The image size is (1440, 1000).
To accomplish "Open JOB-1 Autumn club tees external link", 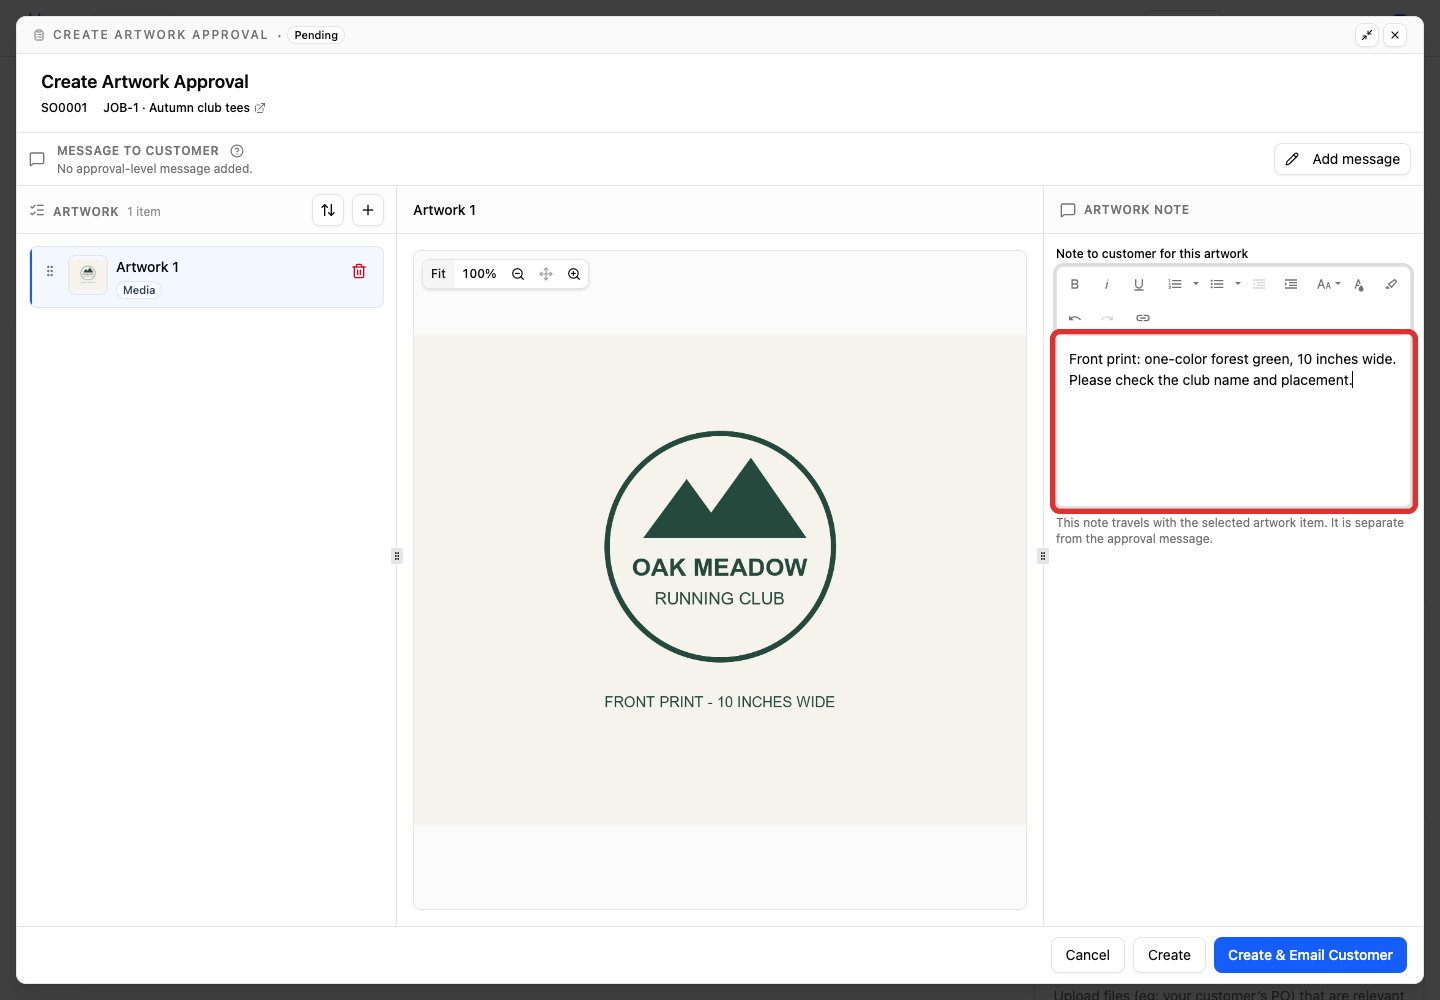I will [260, 108].
